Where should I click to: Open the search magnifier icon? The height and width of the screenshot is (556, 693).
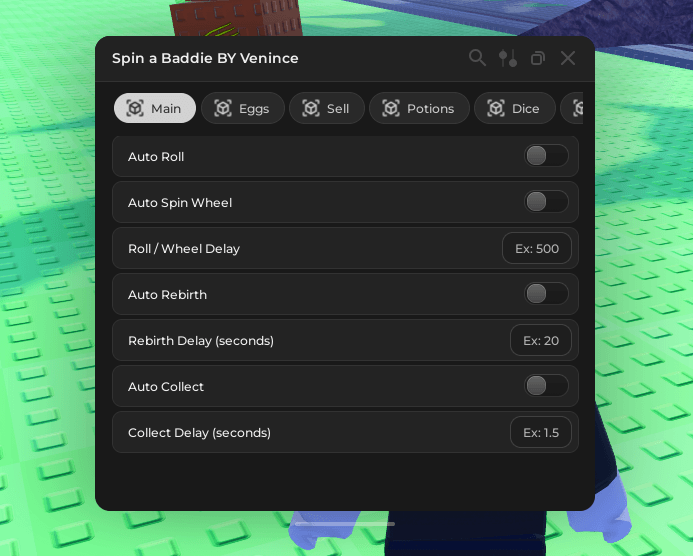tap(477, 58)
